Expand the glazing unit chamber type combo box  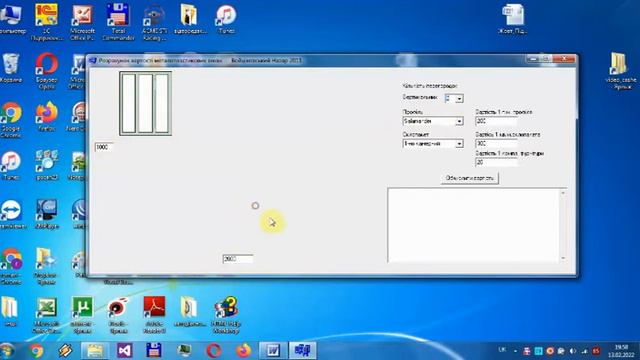(x=459, y=144)
